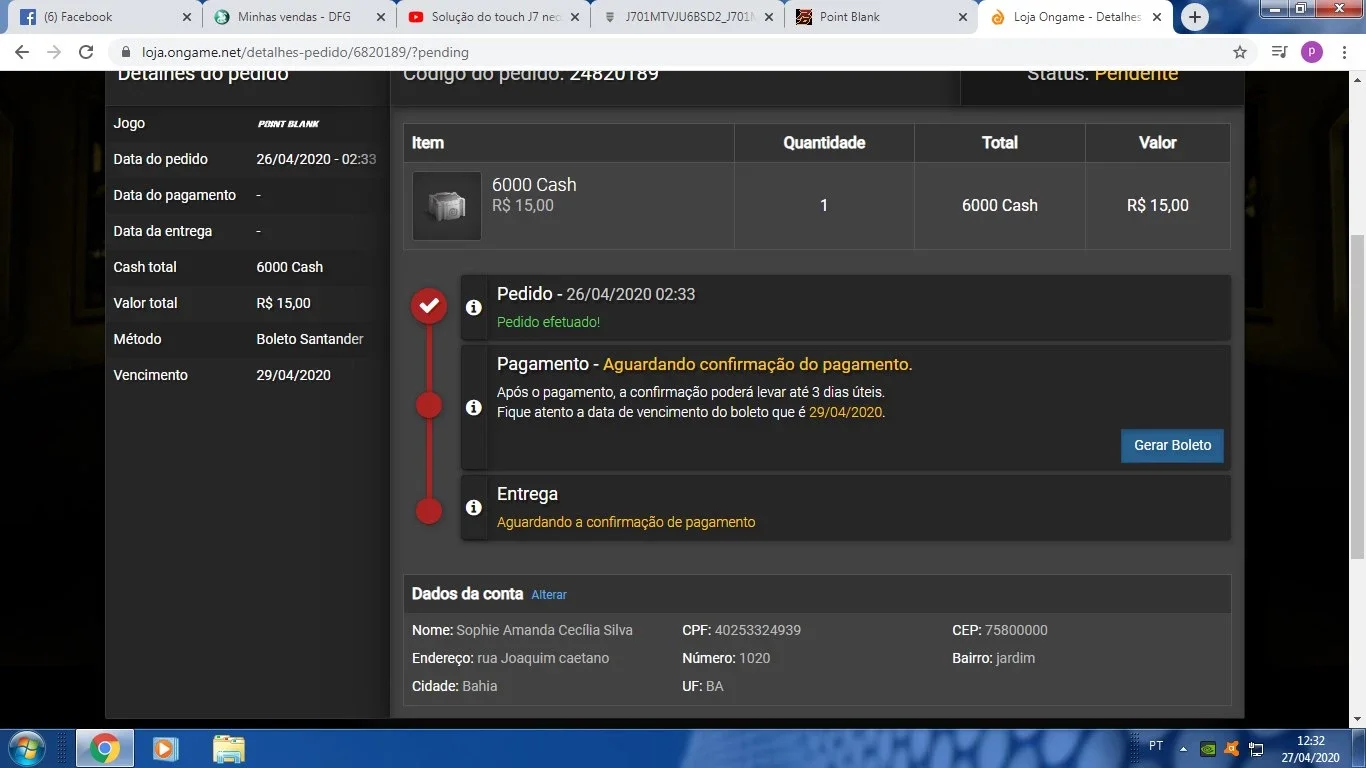Click the info icon in the Pedido step
Viewport: 1366px width, 768px height.
tap(474, 307)
